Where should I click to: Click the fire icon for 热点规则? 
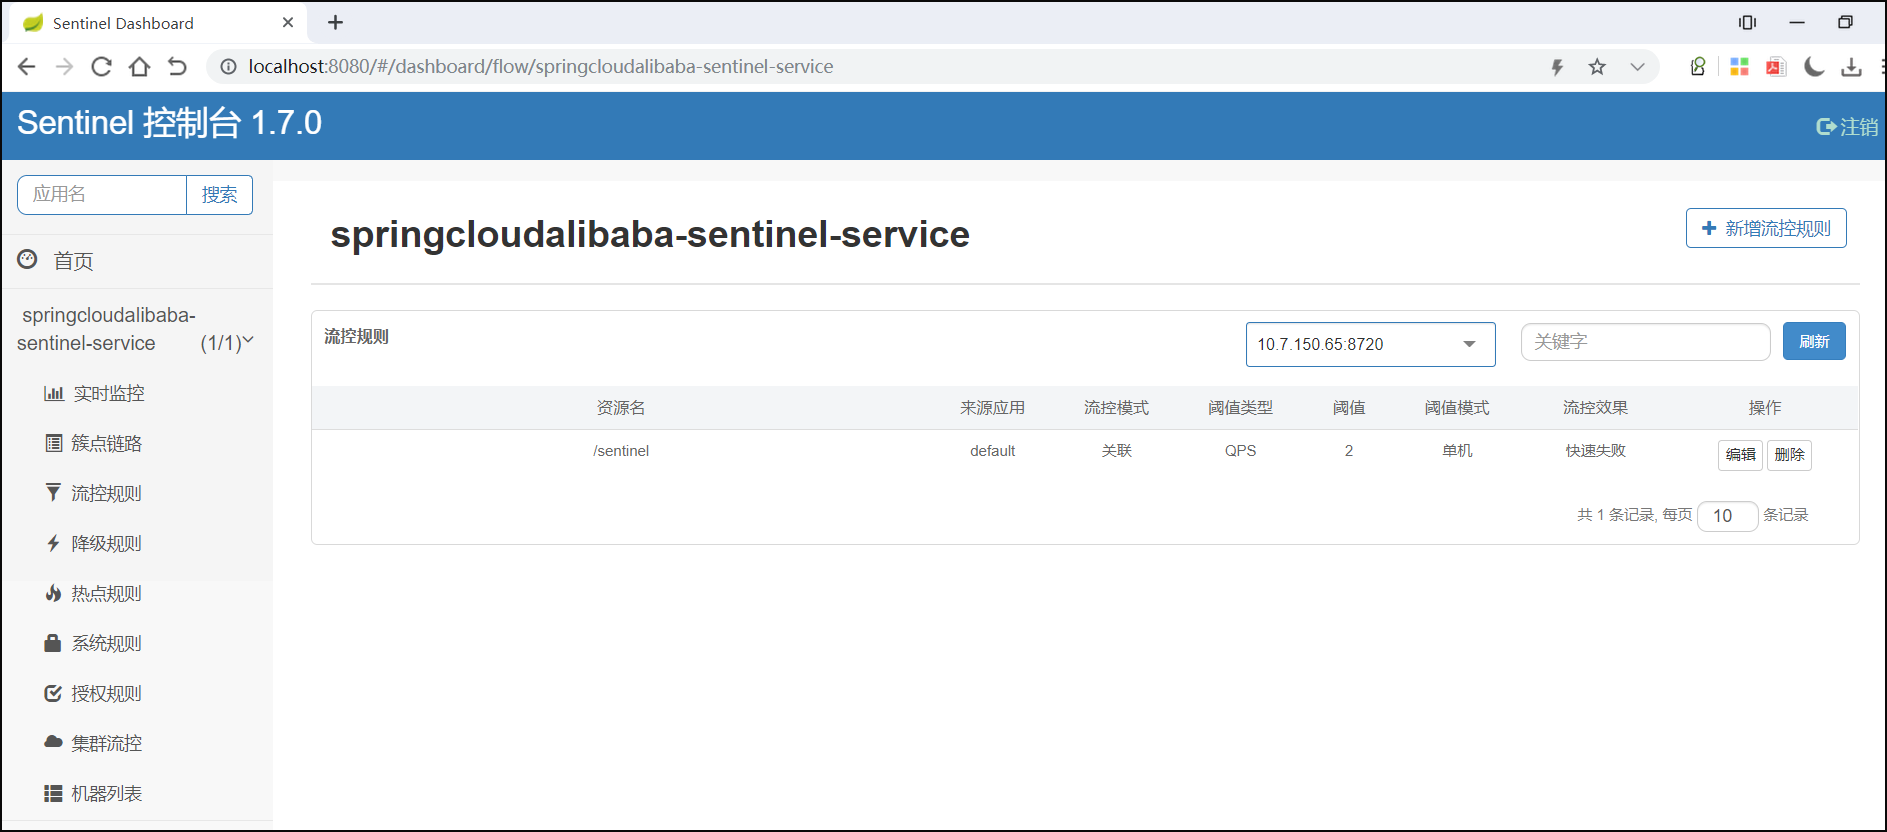pos(54,593)
